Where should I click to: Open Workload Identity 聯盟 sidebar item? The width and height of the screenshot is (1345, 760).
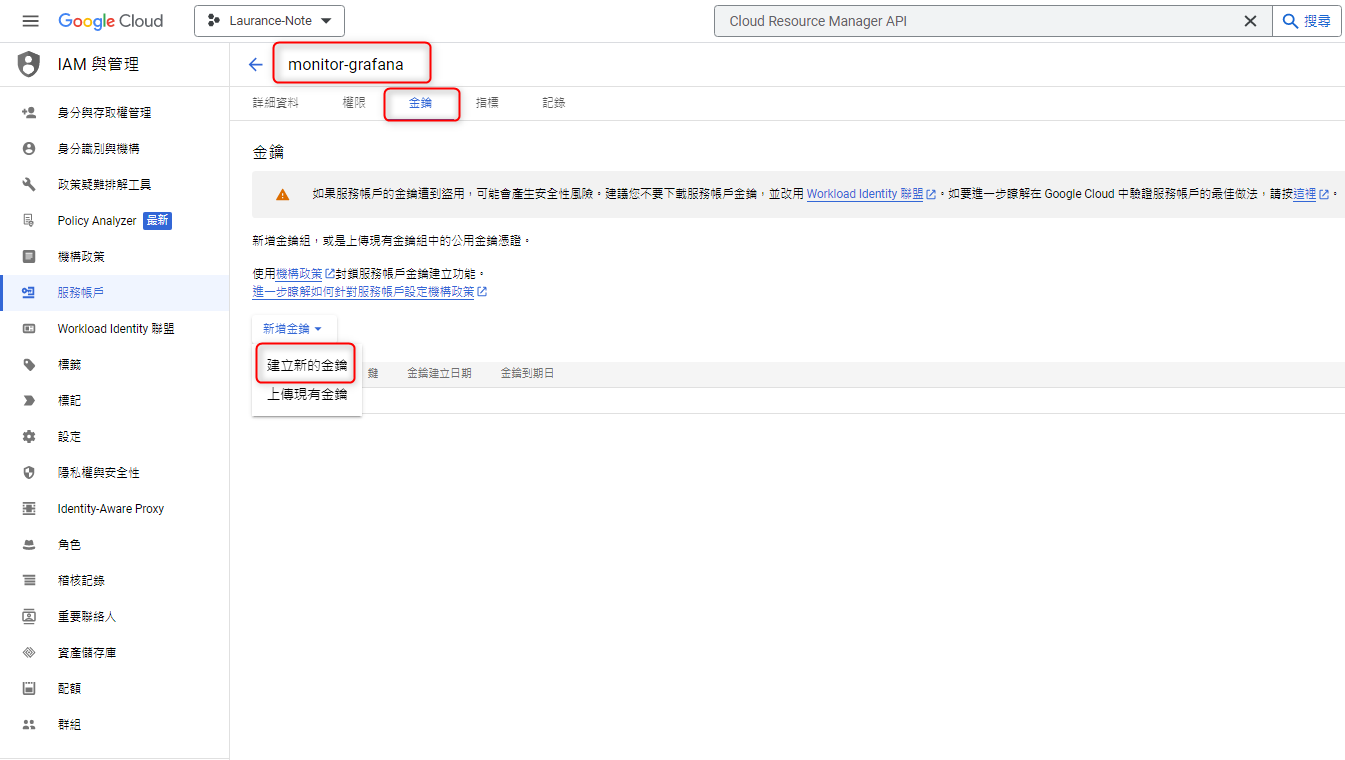pyautogui.click(x=115, y=329)
